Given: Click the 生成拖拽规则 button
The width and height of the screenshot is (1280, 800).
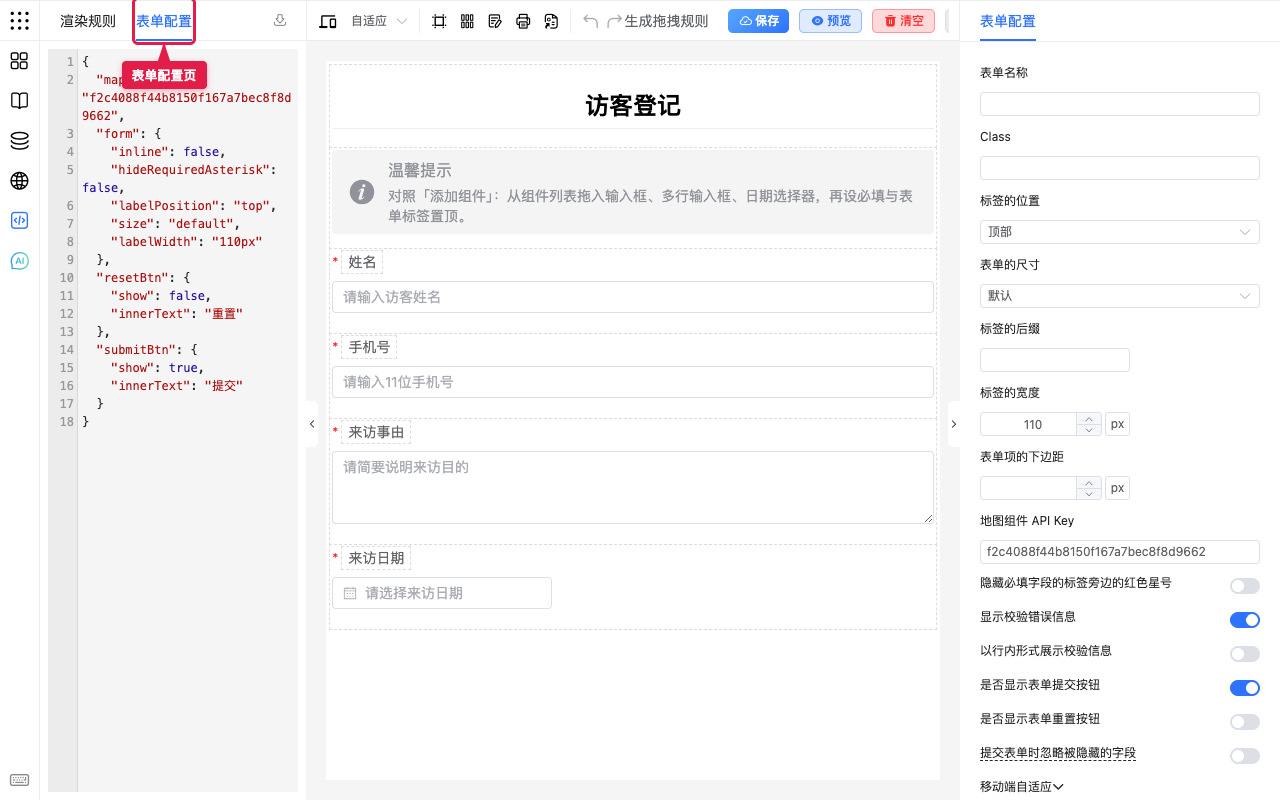Looking at the screenshot, I should (x=666, y=21).
